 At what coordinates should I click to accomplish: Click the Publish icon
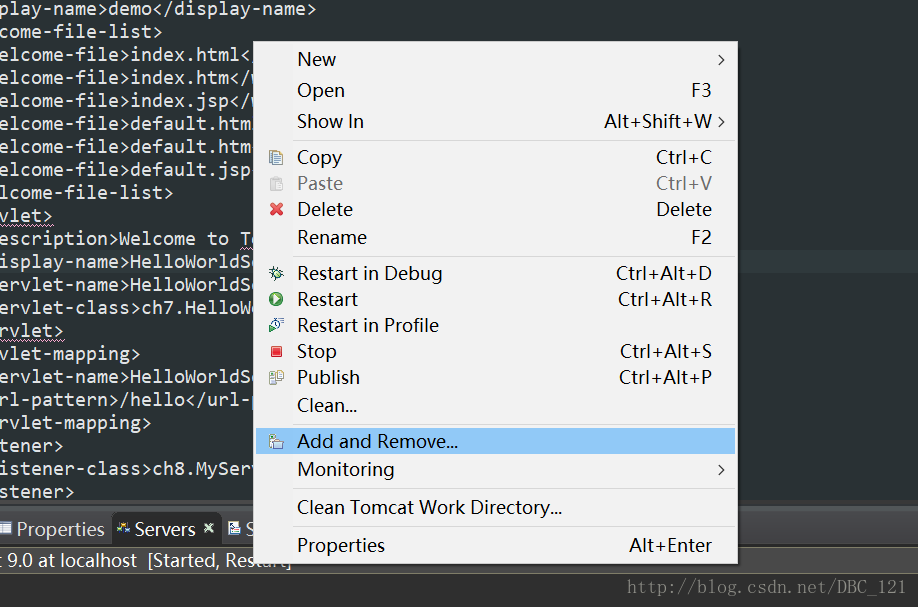(x=277, y=378)
